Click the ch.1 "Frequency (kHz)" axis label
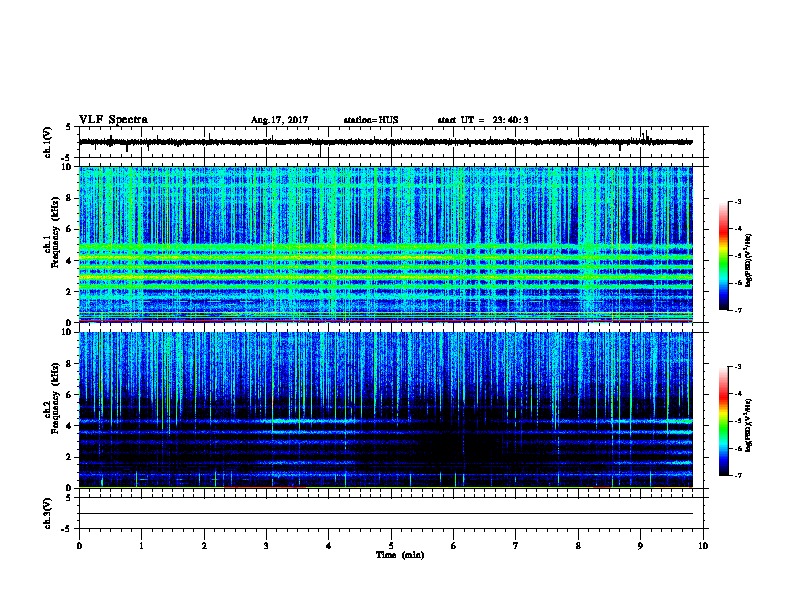The image size is (792, 612). tap(55, 232)
